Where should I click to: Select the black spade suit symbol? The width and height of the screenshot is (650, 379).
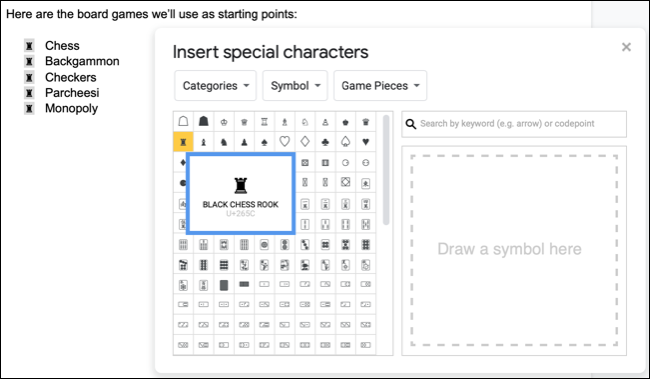[264, 142]
